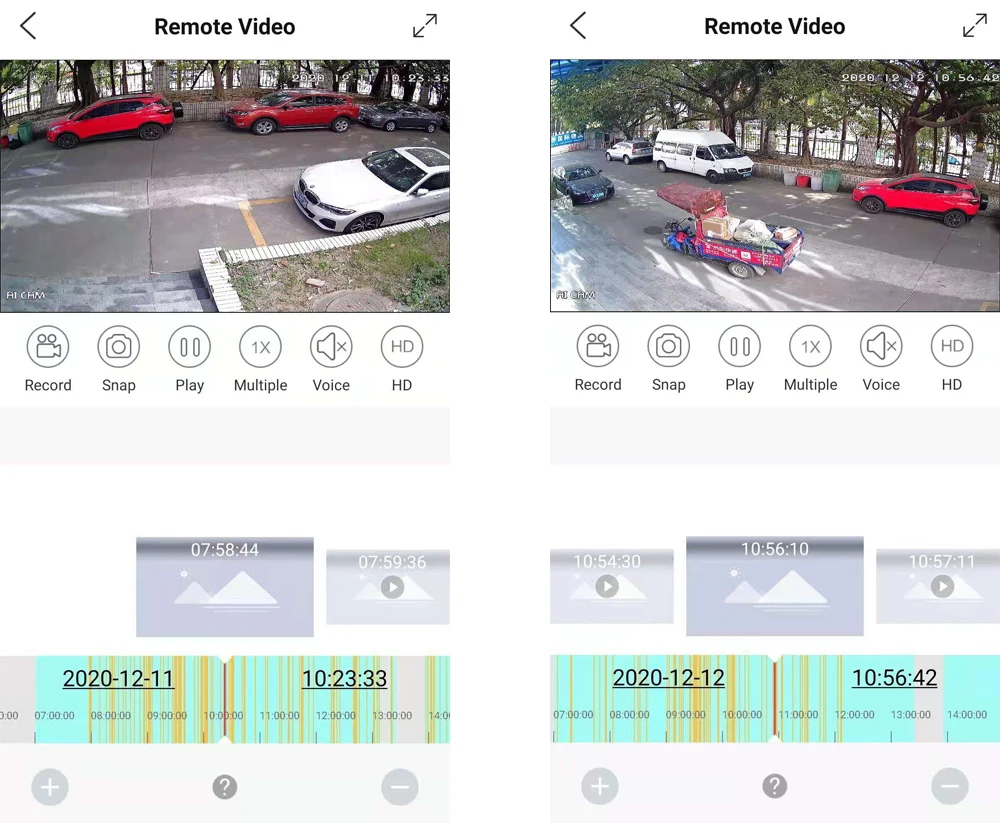Play the 10:54:30 clip thumbnail
Image resolution: width=1000 pixels, height=823 pixels.
(612, 586)
